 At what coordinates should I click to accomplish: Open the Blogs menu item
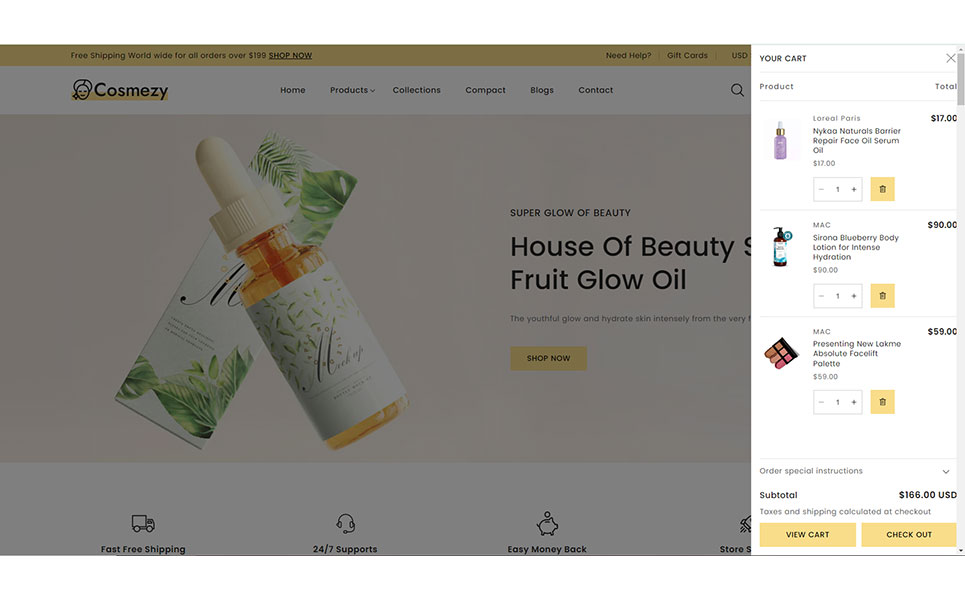click(542, 90)
